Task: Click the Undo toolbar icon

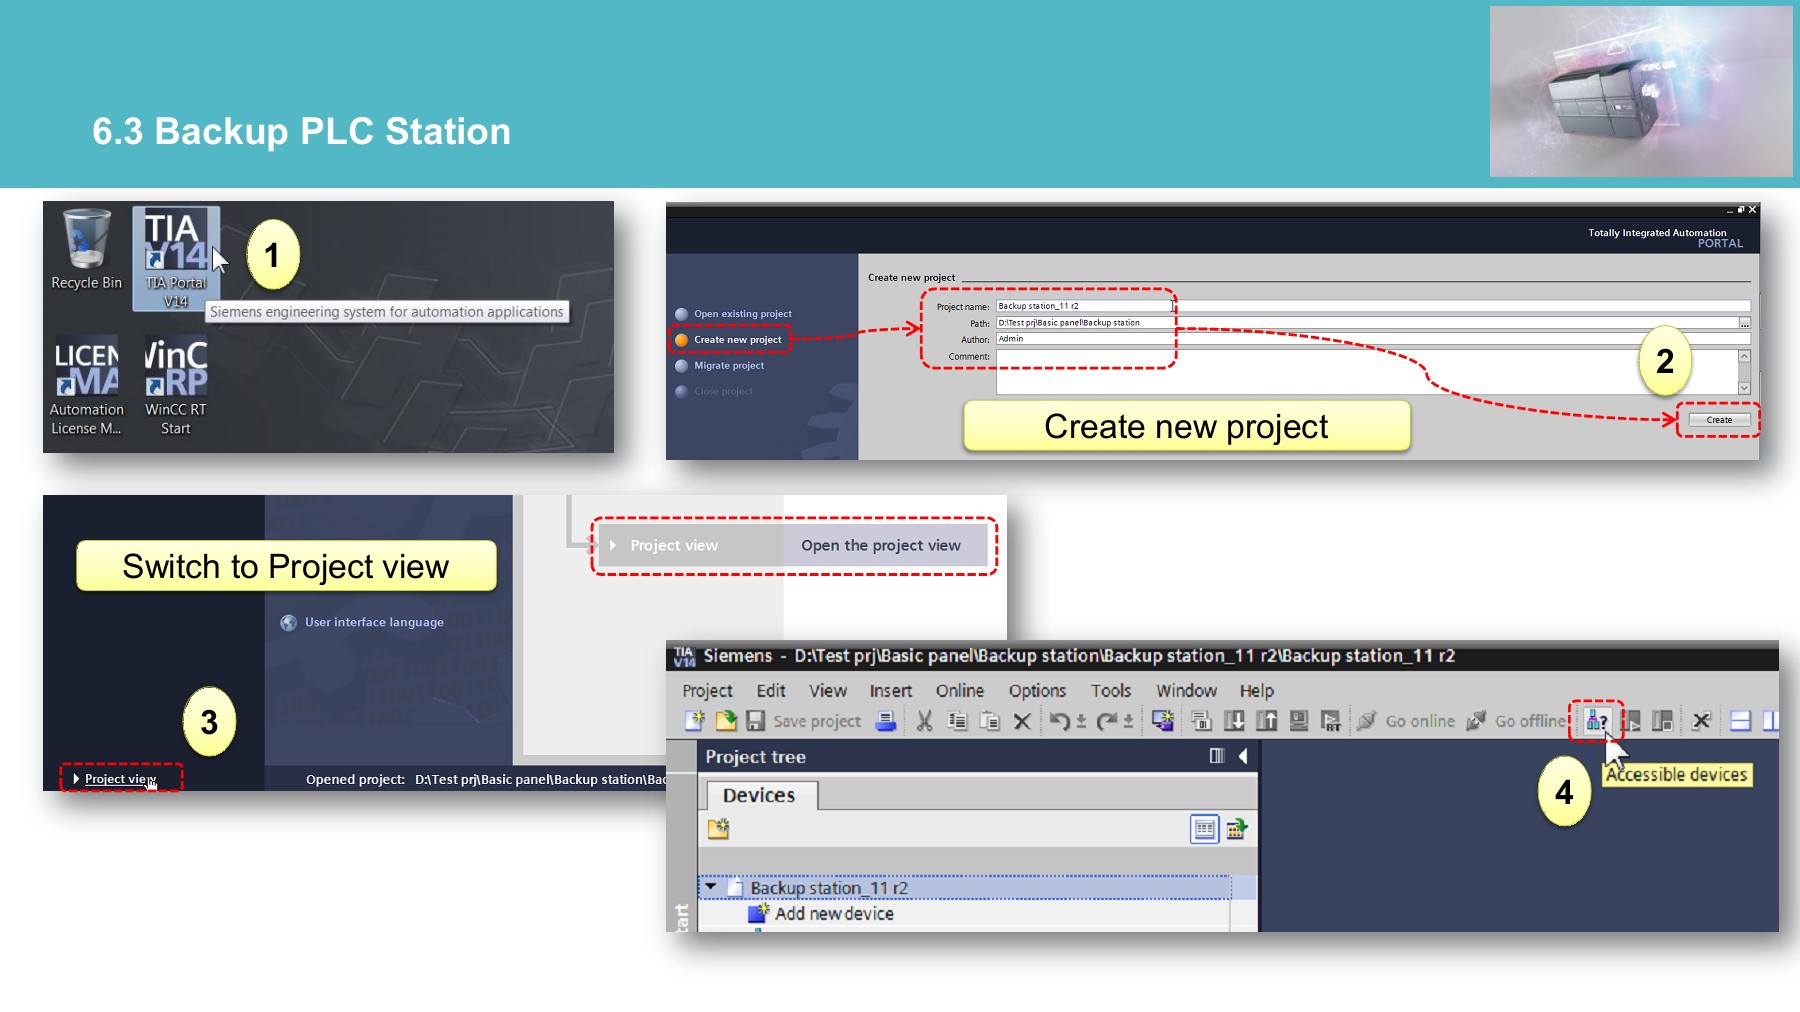Action: tap(1062, 720)
